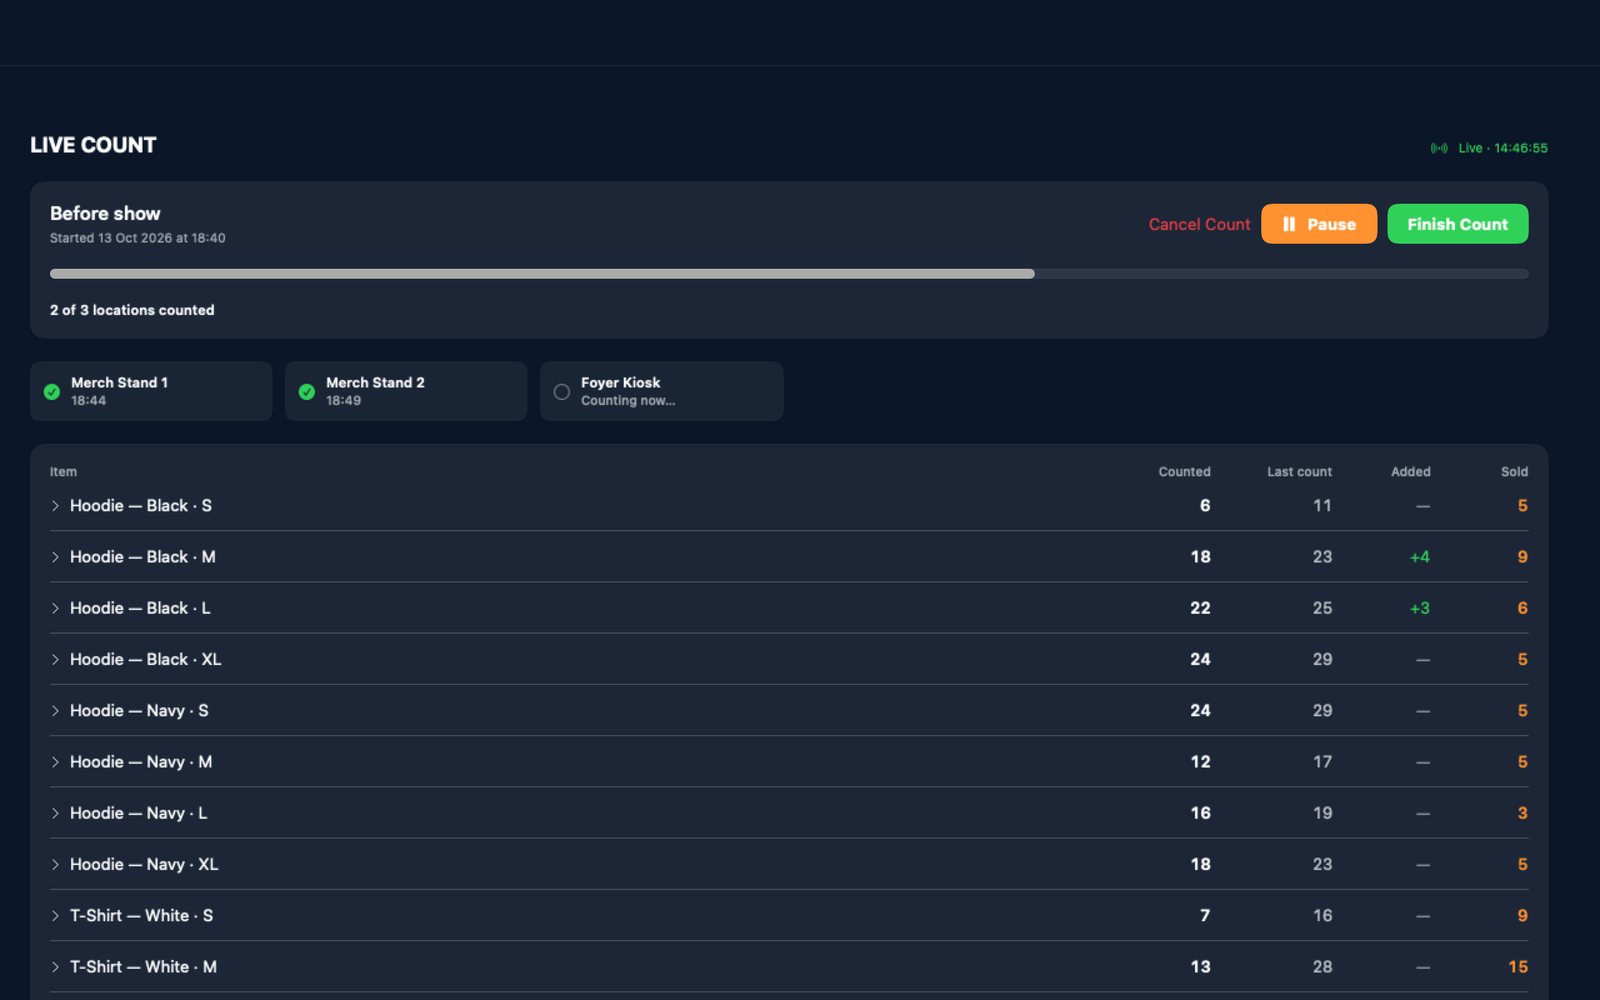Click the +4 added value for Hoodie Black M
Screen dimensions: 1600x1000
1419,557
